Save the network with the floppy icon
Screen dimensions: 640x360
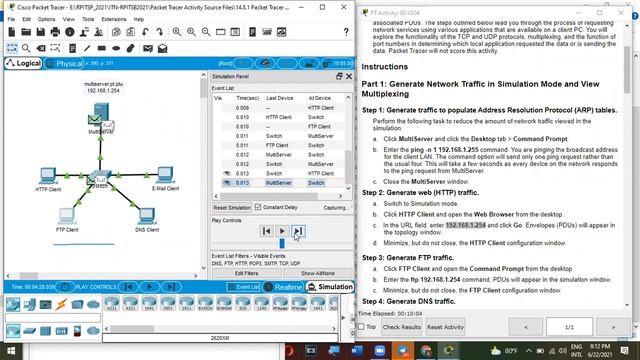click(x=40, y=32)
